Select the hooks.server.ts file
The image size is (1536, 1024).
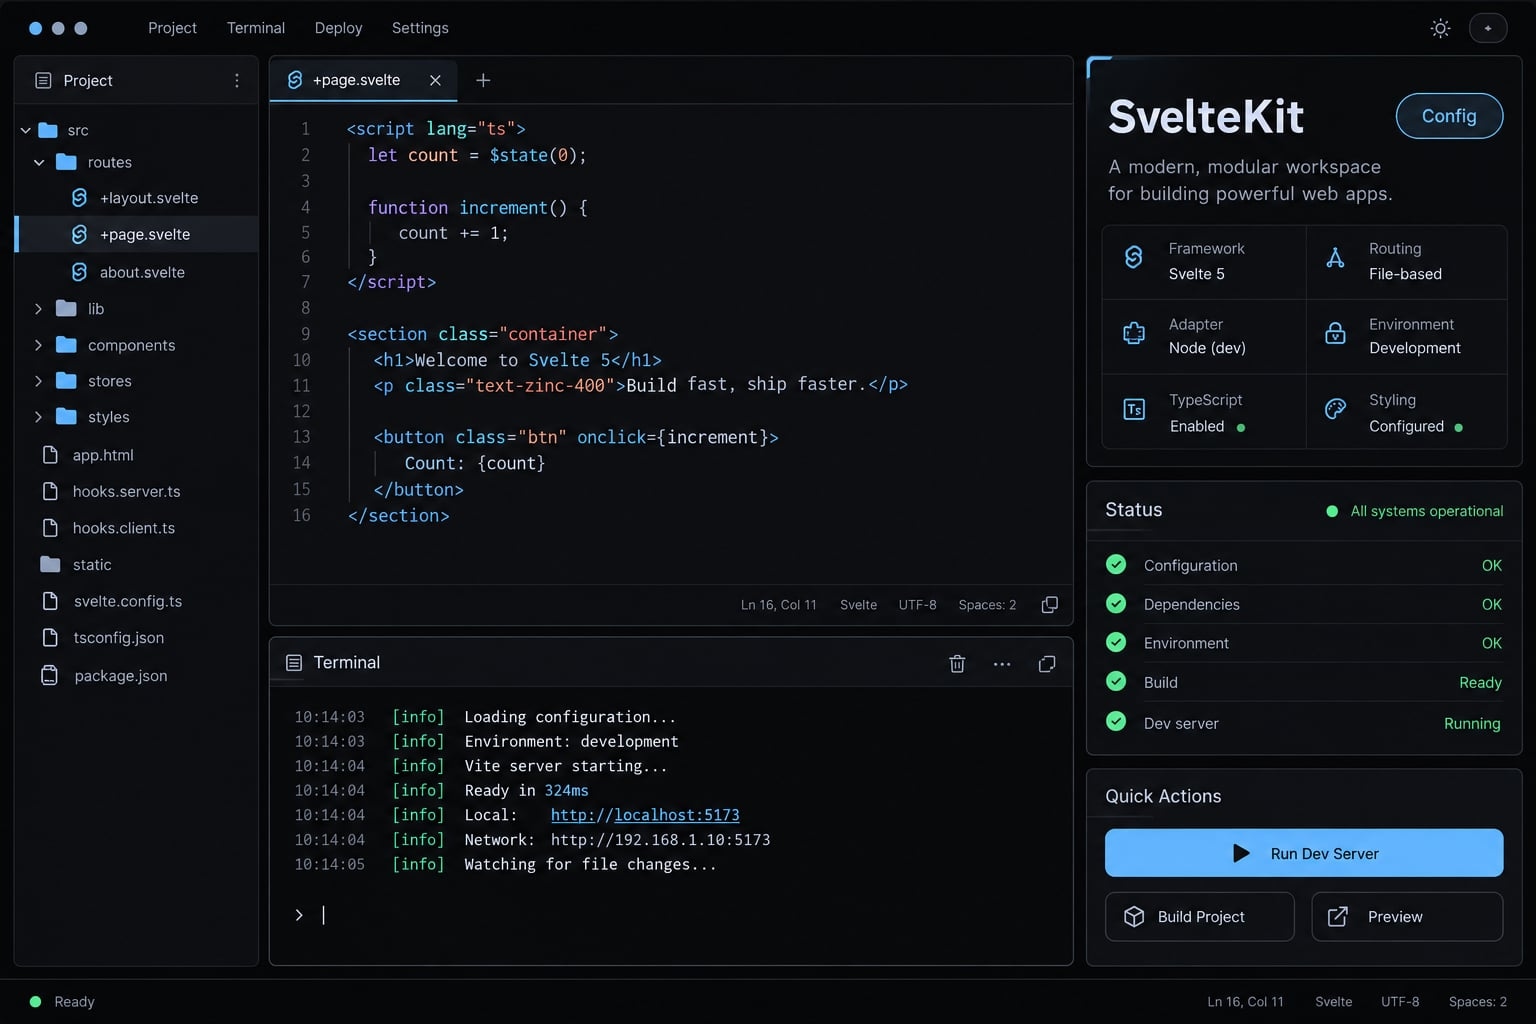coord(137,491)
